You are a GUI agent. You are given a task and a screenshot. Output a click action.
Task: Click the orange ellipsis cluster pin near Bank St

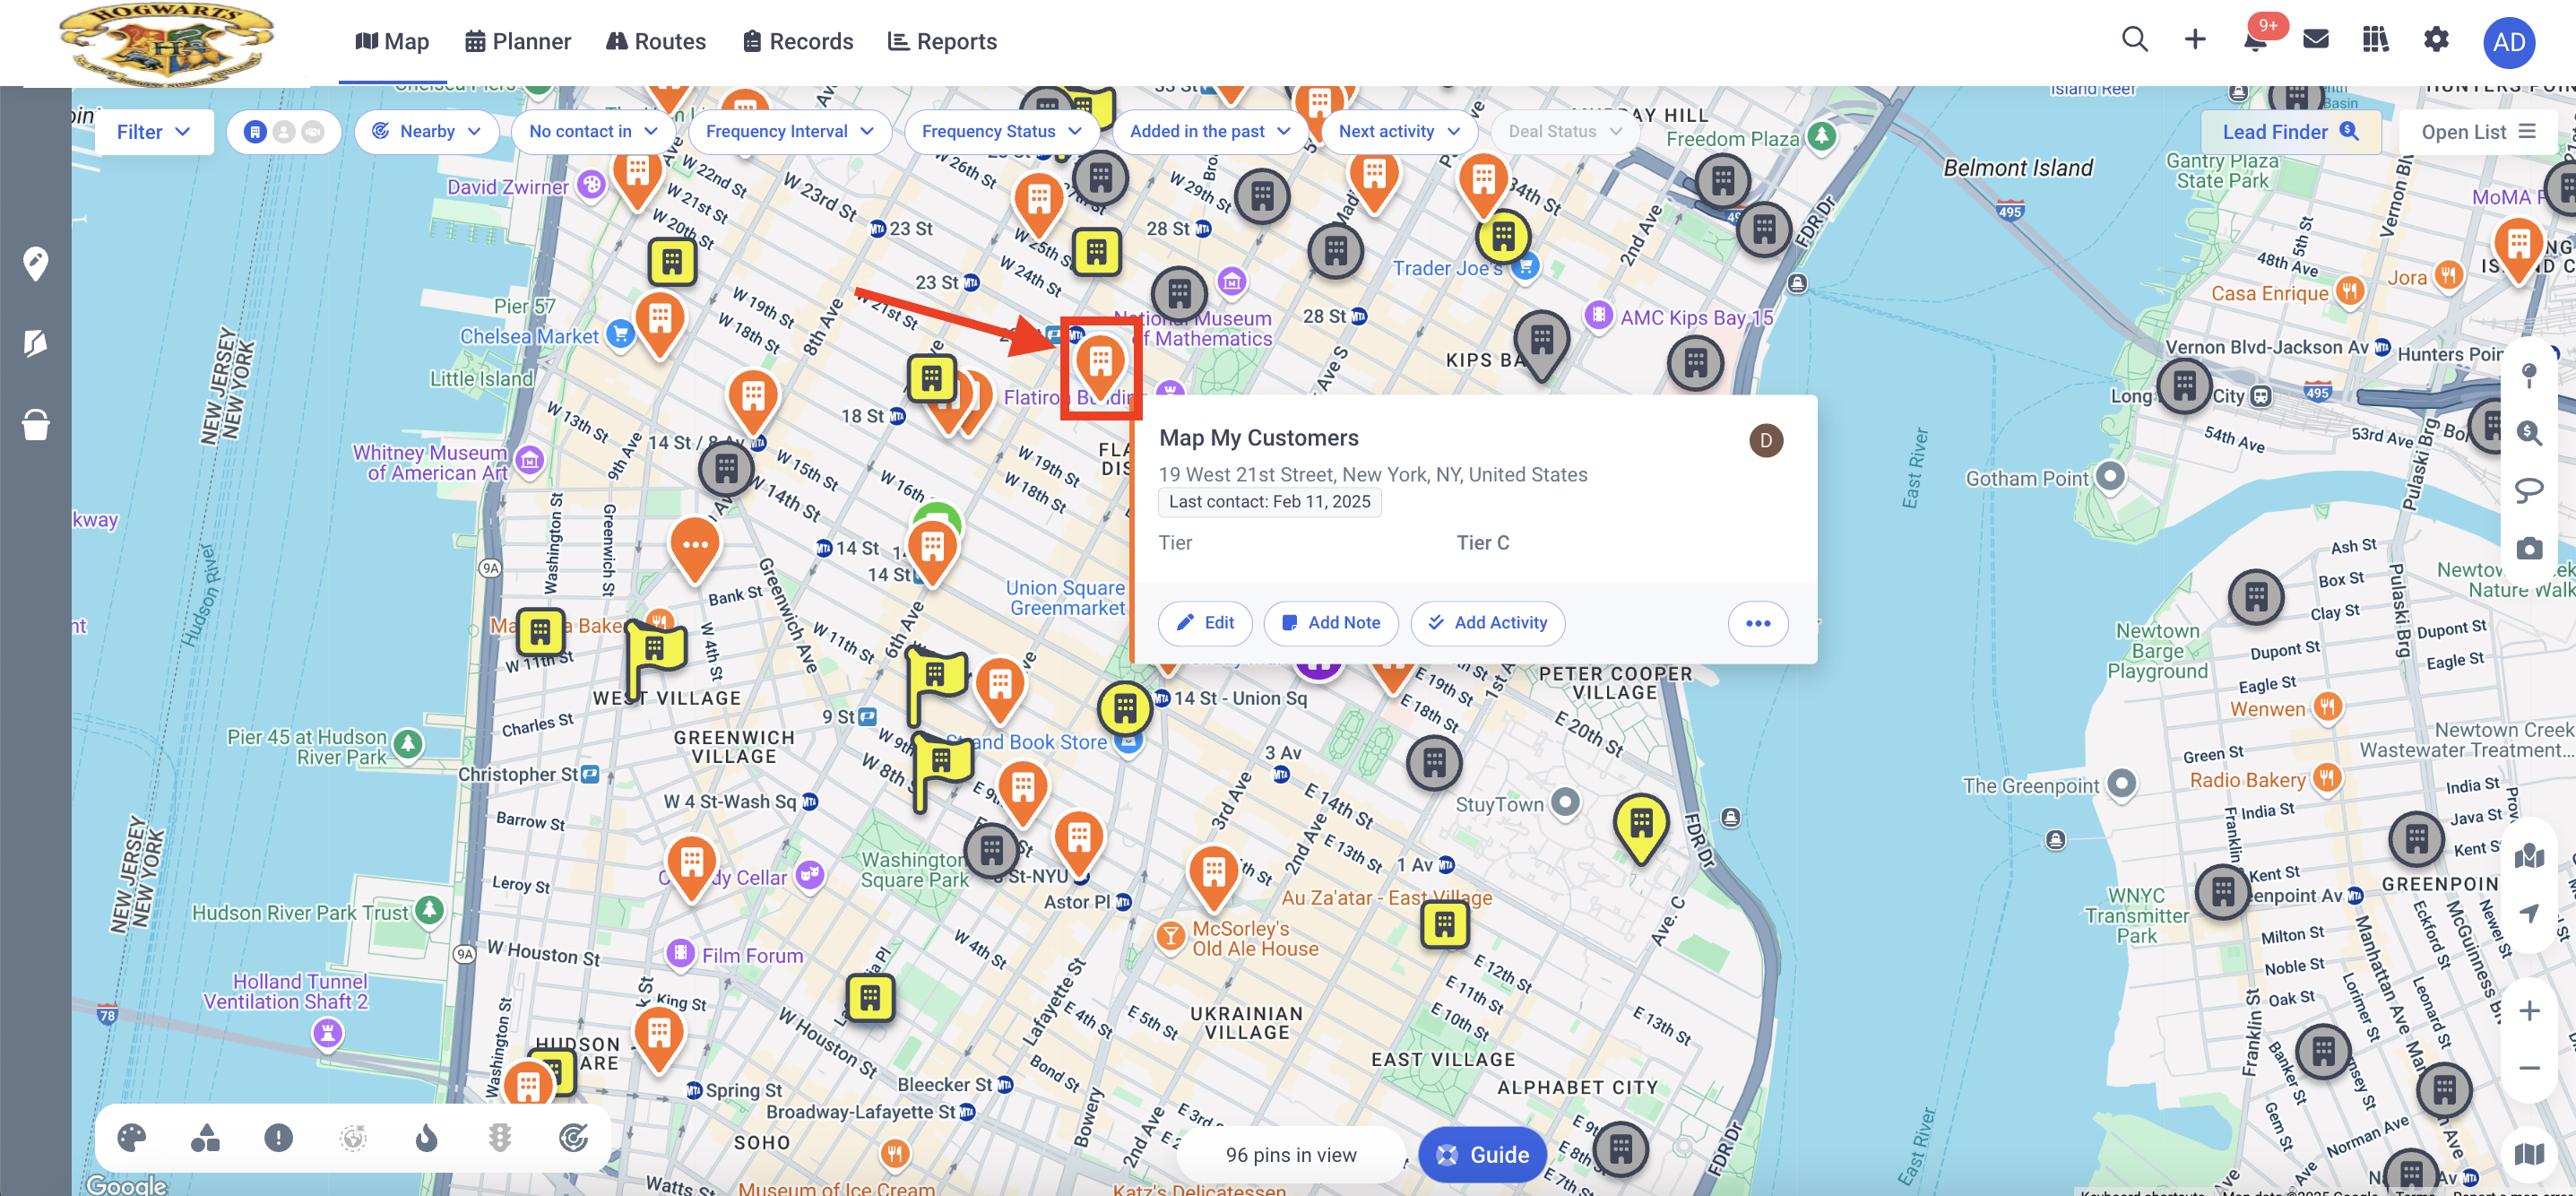(695, 550)
